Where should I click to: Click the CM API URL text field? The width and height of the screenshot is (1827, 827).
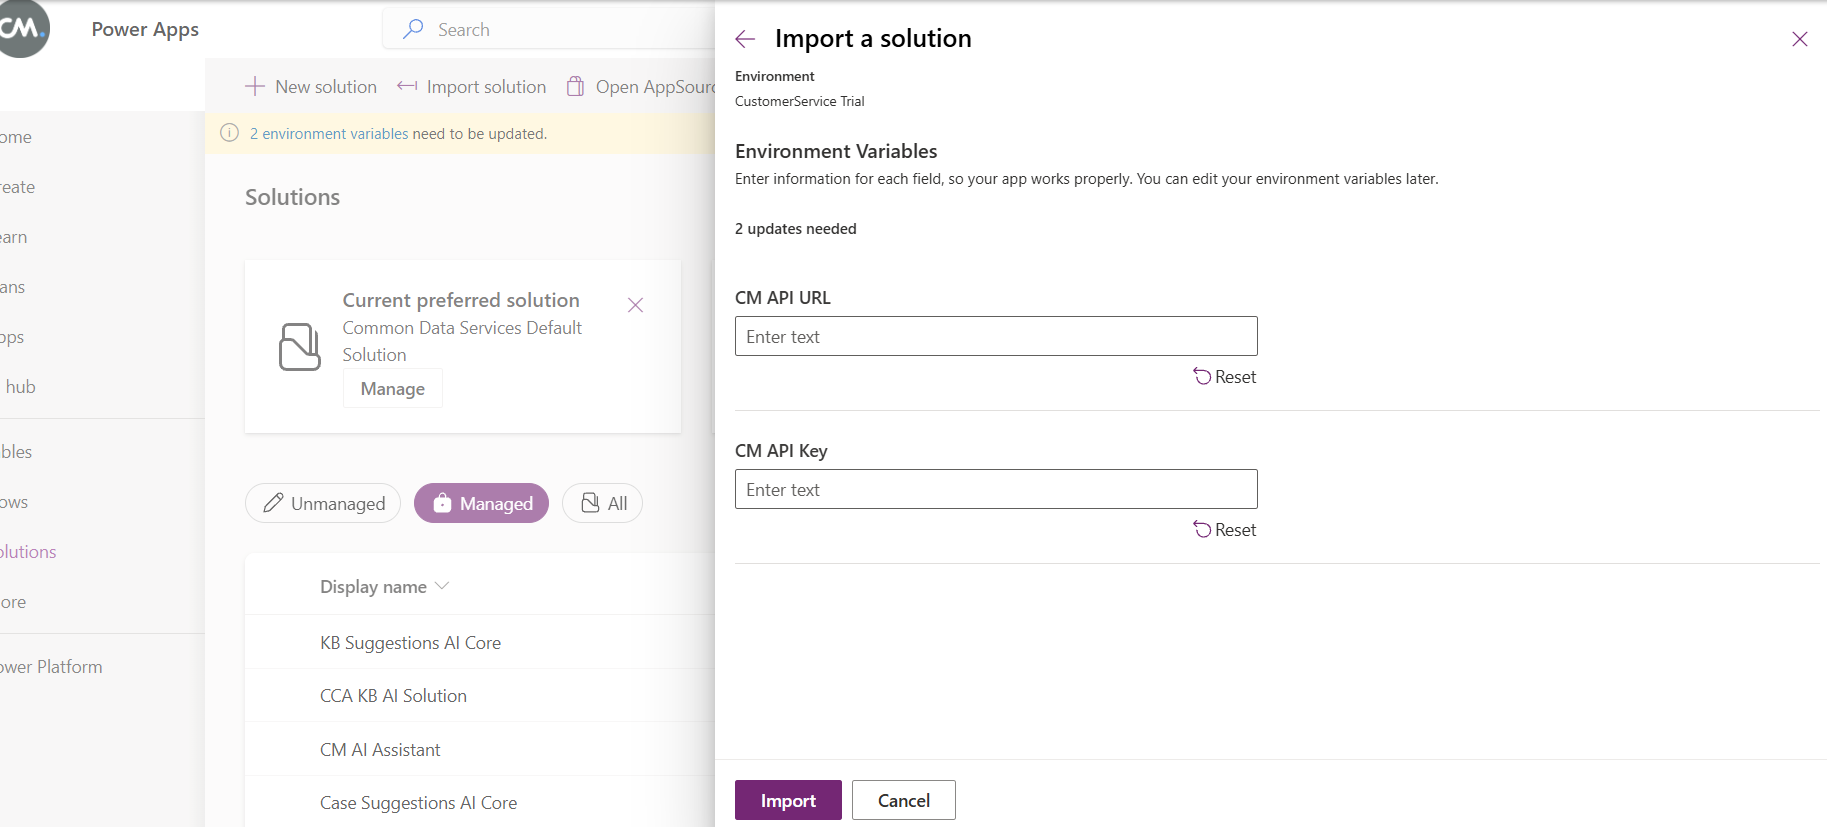click(x=996, y=336)
